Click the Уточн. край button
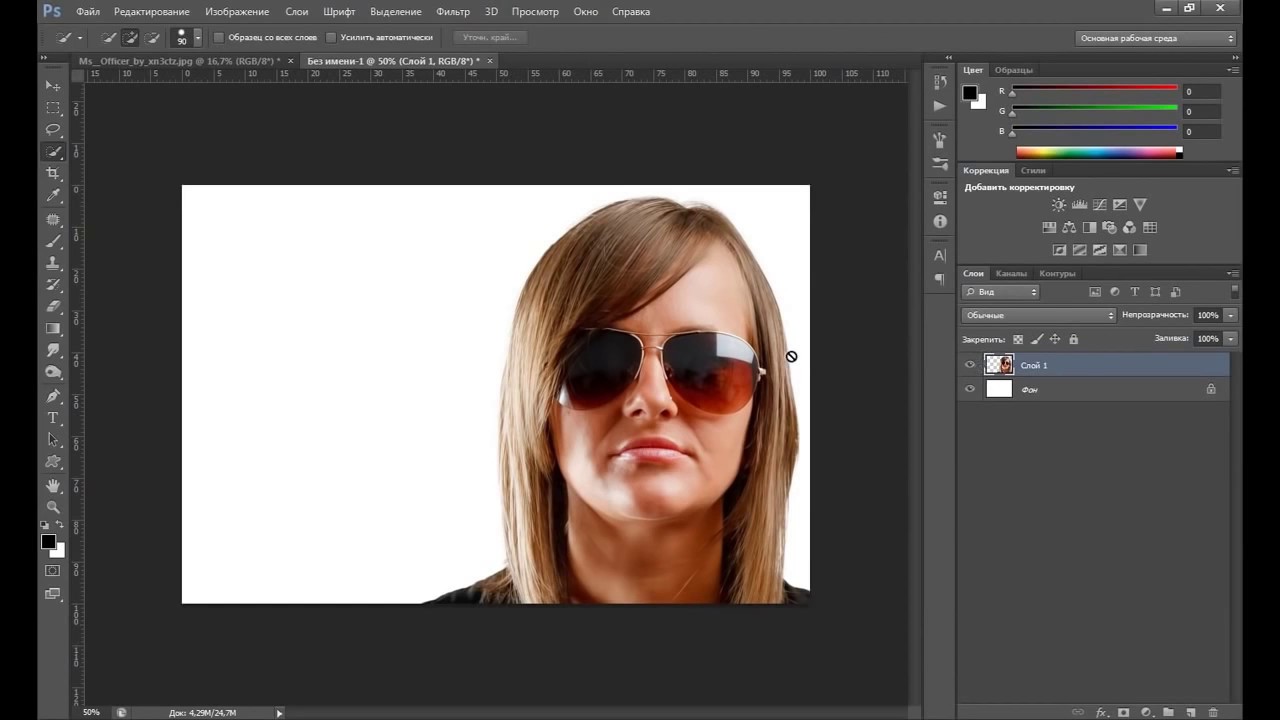 pos(489,38)
